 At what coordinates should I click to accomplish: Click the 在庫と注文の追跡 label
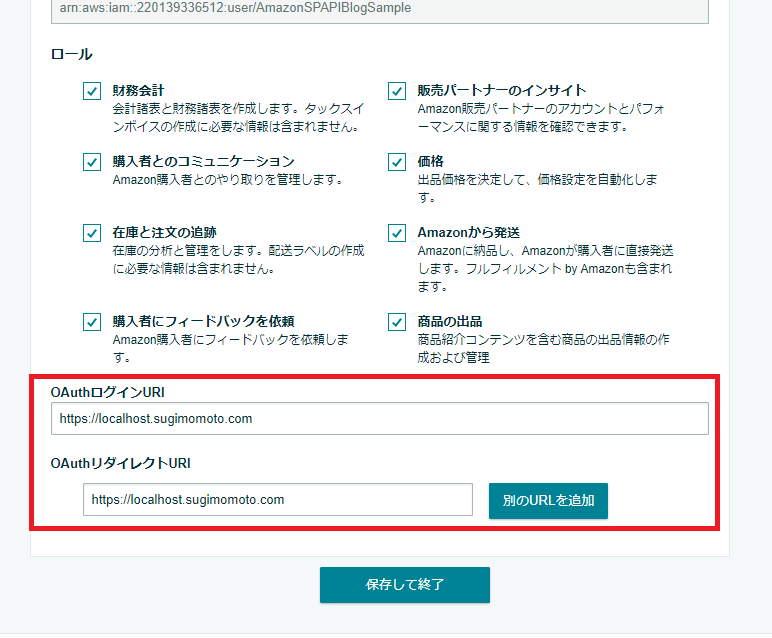164,232
